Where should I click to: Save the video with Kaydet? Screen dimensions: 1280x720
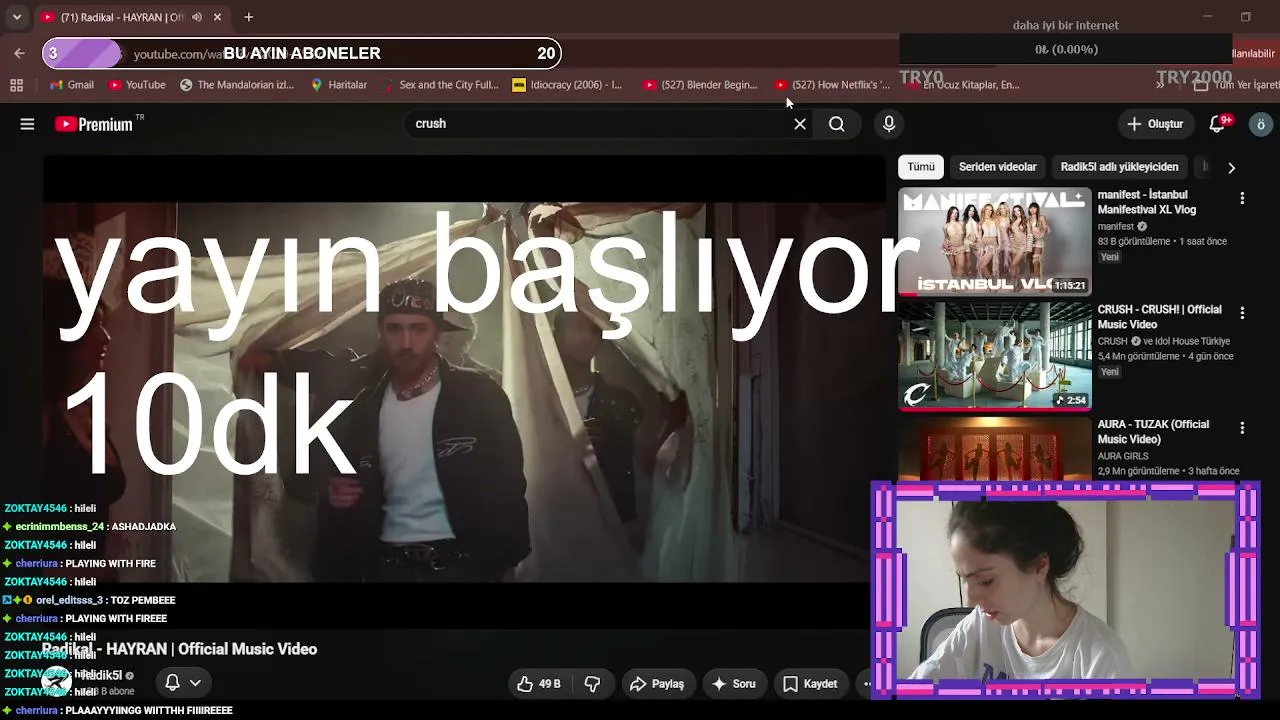tap(810, 684)
